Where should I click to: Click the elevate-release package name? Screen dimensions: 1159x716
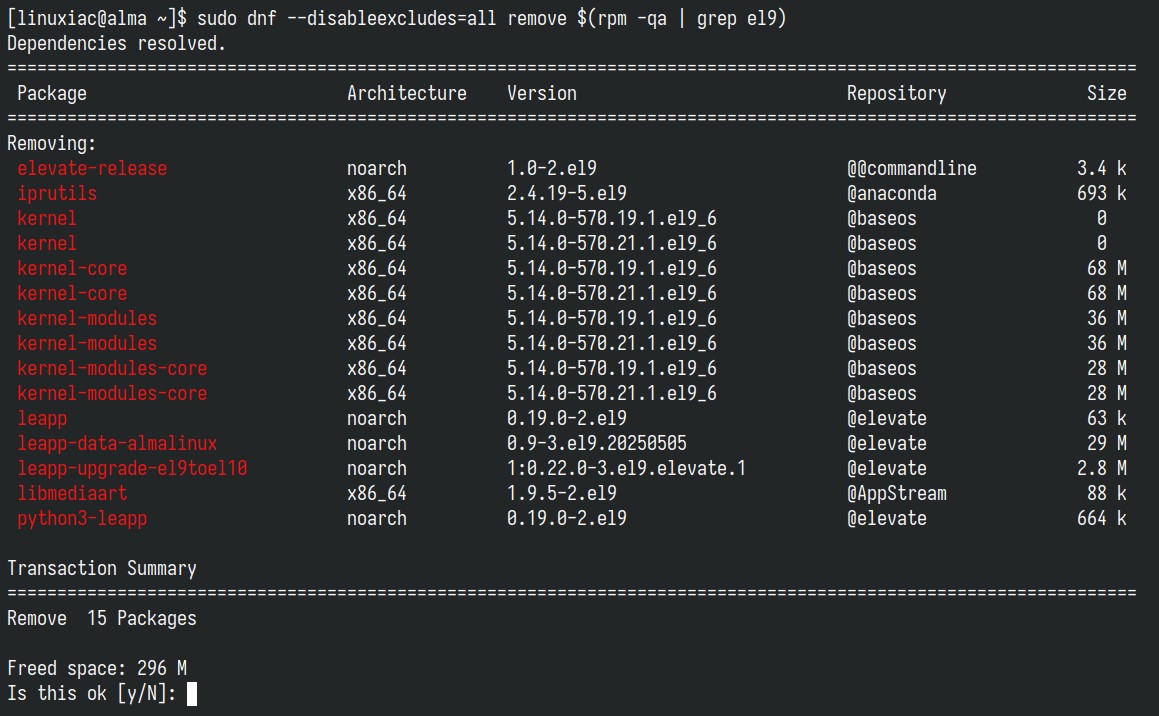[x=92, y=168]
